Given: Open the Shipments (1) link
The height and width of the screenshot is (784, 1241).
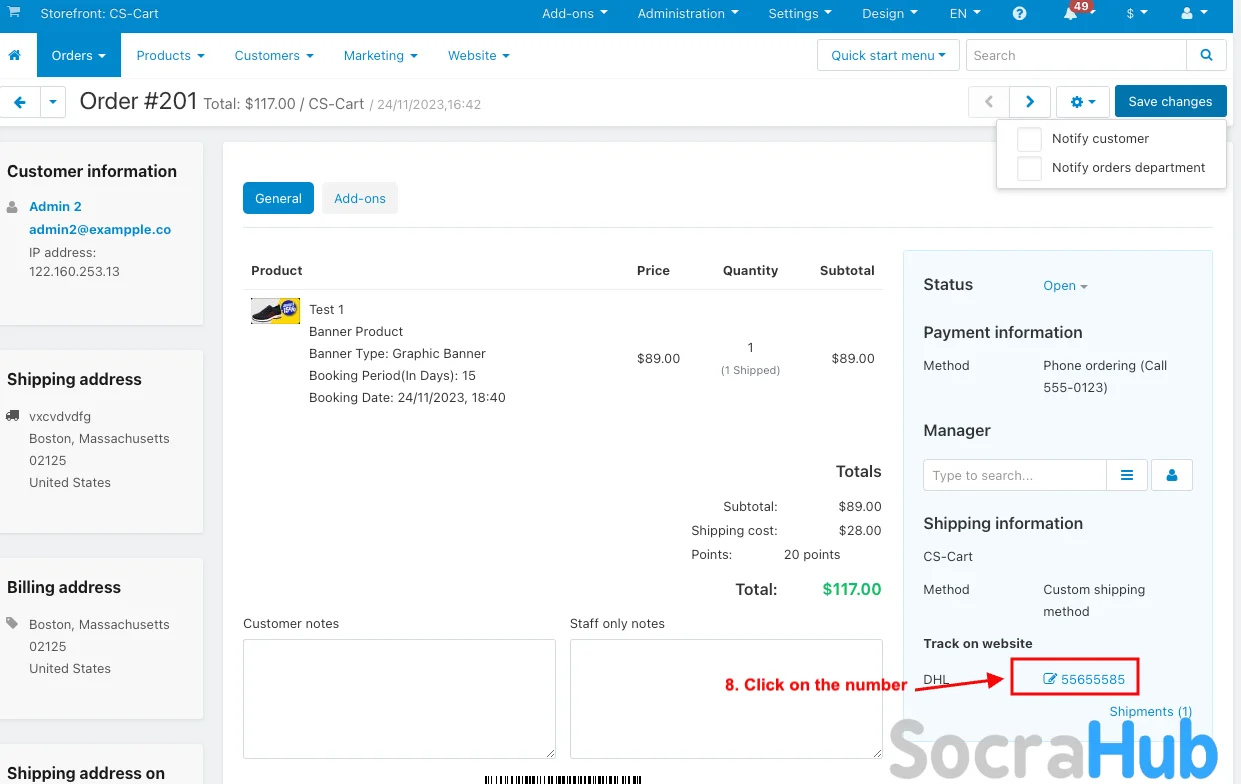Looking at the screenshot, I should point(1150,712).
